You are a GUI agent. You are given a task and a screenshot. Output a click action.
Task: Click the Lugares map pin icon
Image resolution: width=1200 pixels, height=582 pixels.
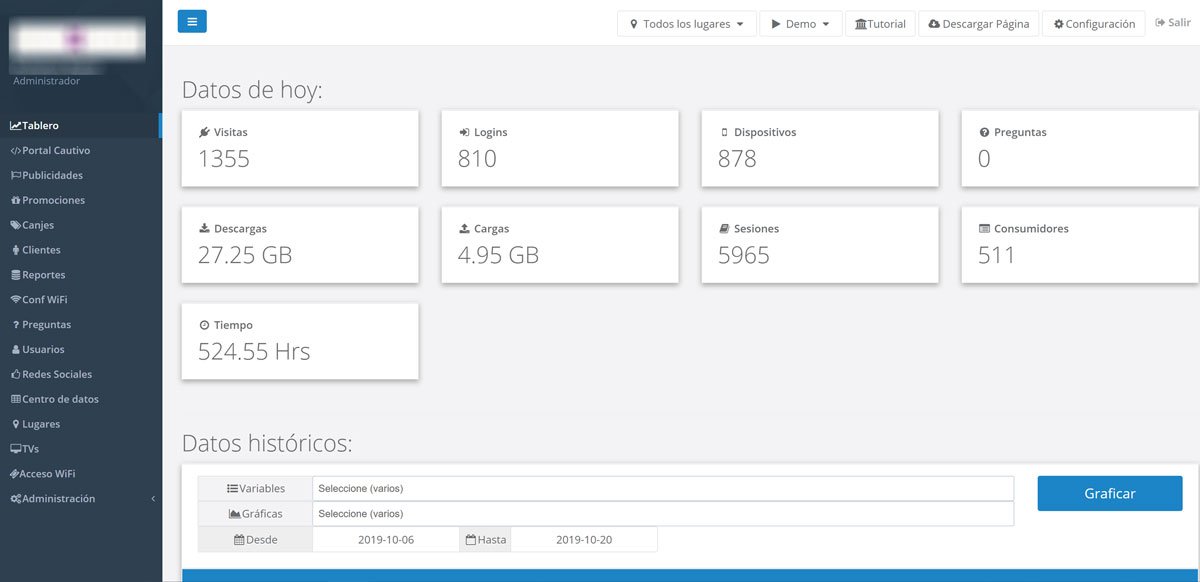coord(15,425)
